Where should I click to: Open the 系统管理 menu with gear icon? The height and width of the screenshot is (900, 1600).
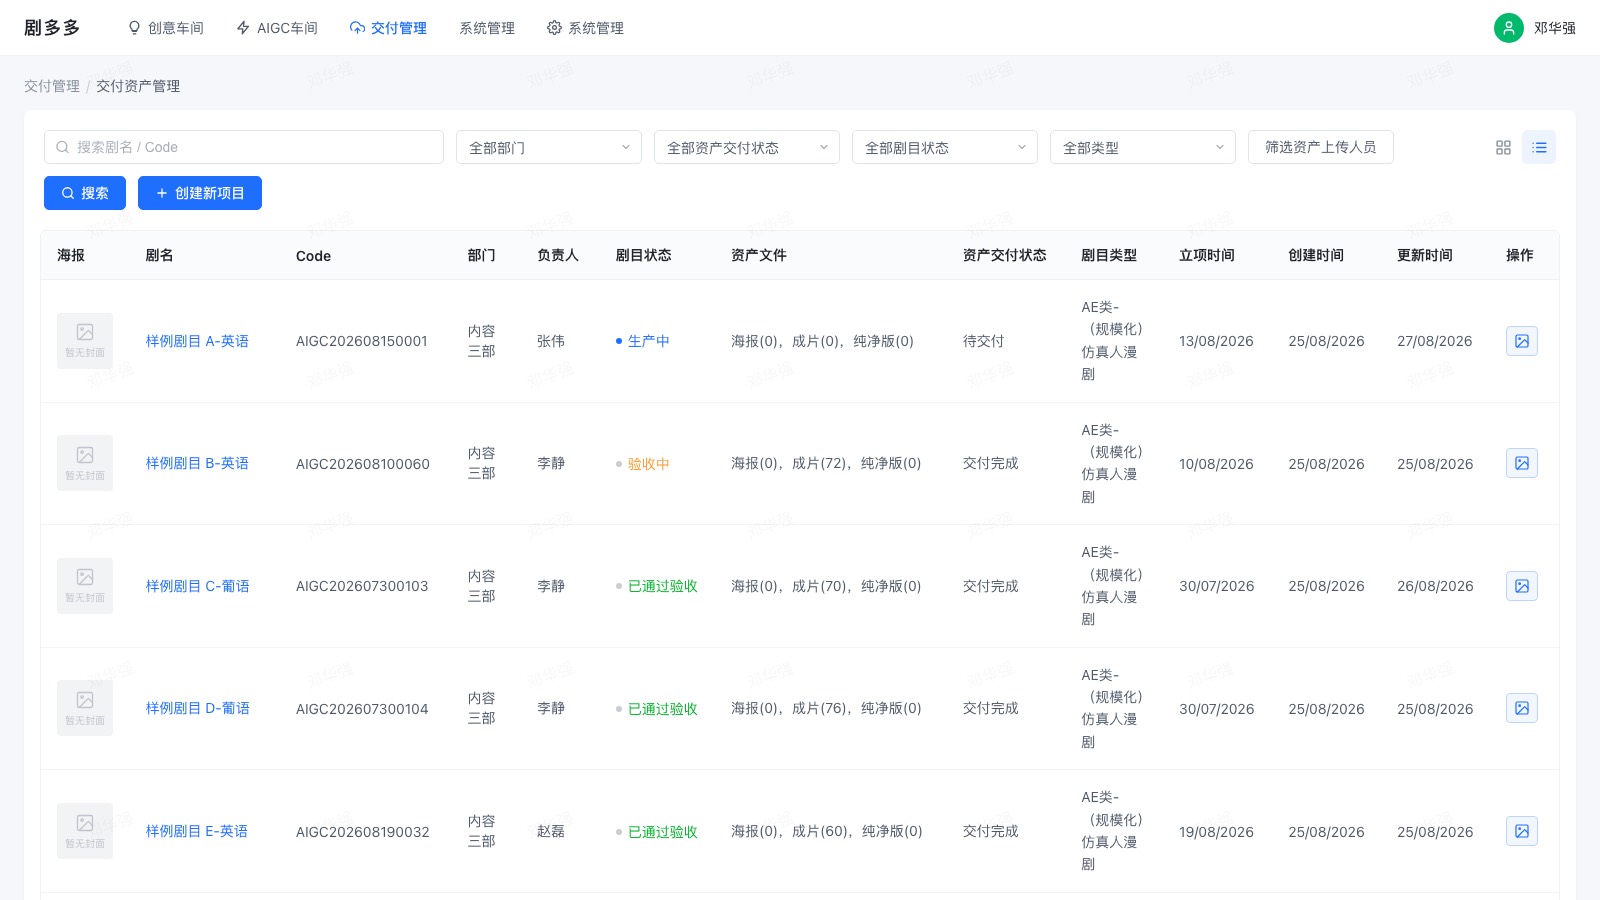pyautogui.click(x=585, y=28)
